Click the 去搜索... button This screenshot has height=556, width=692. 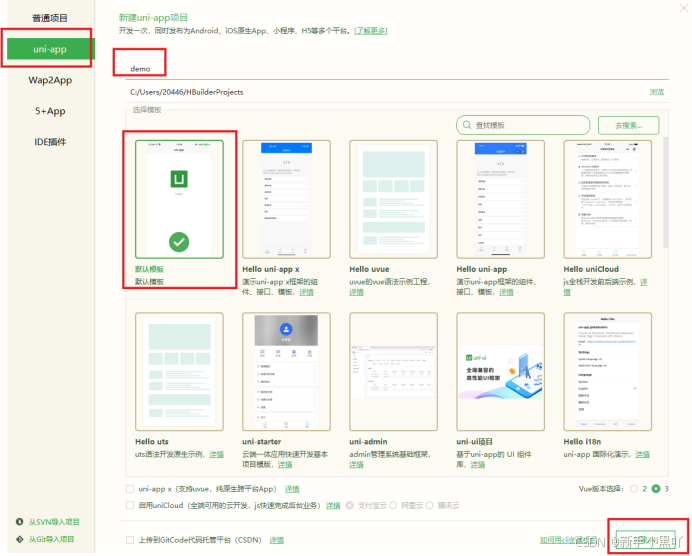[x=628, y=125]
